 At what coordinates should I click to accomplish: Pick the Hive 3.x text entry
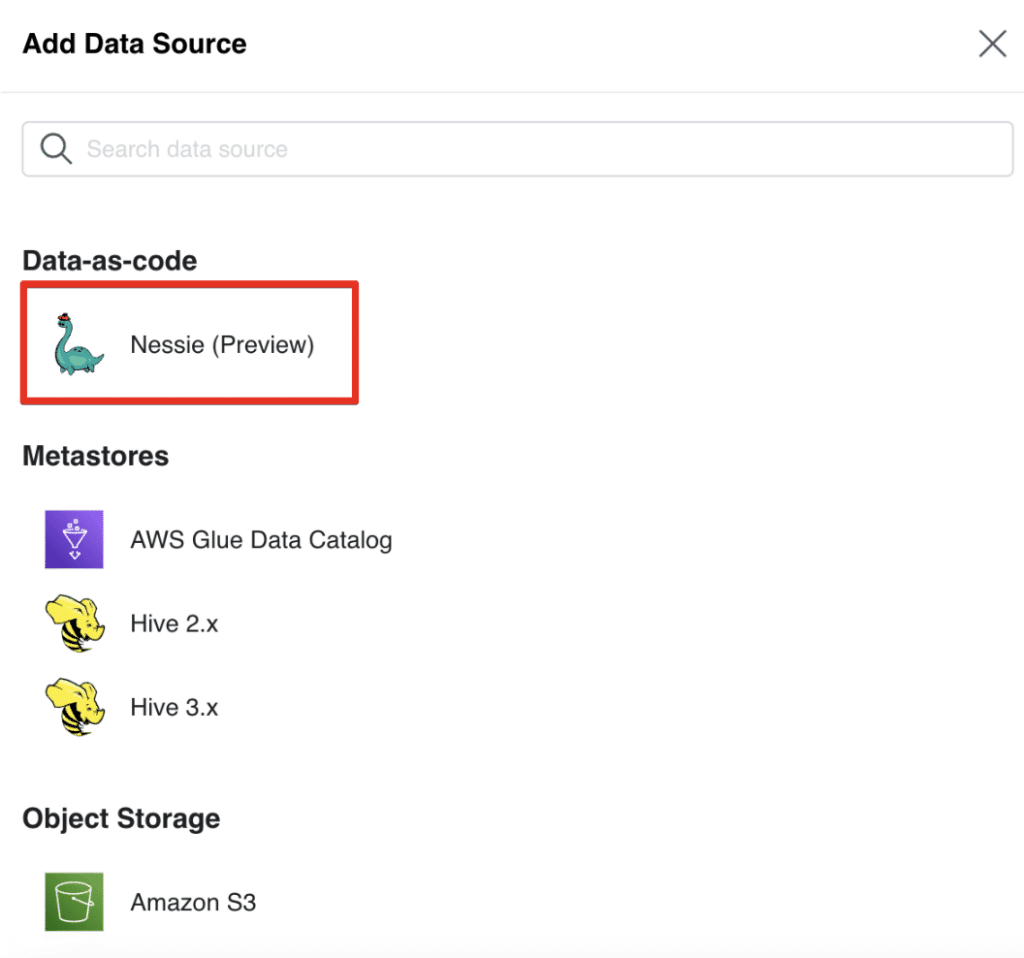coord(174,707)
